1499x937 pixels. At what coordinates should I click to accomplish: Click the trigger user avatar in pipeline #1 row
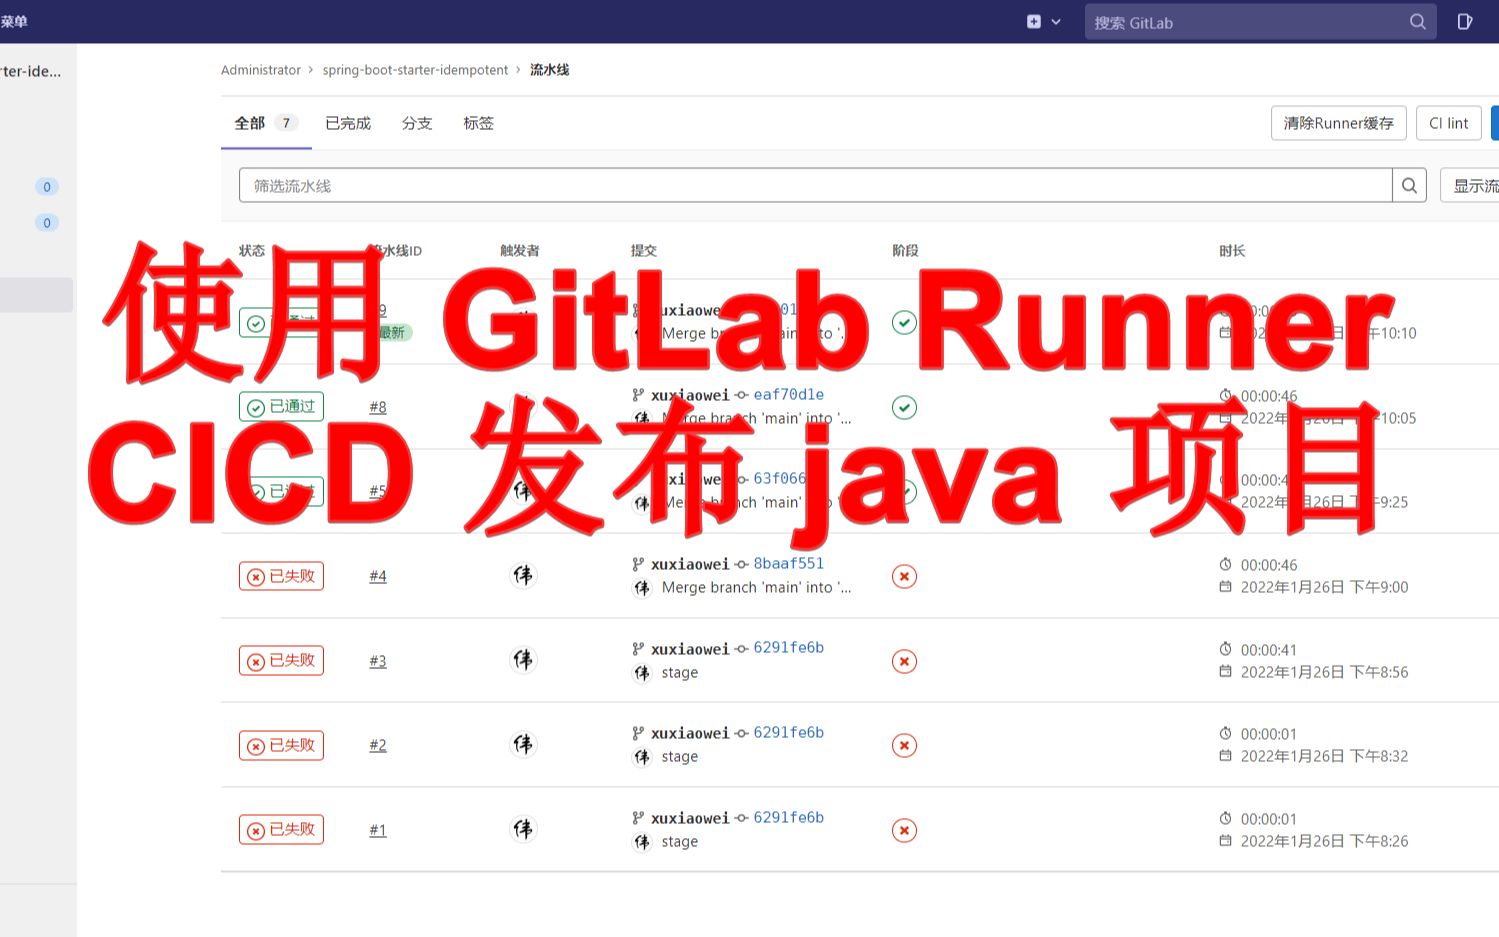523,829
